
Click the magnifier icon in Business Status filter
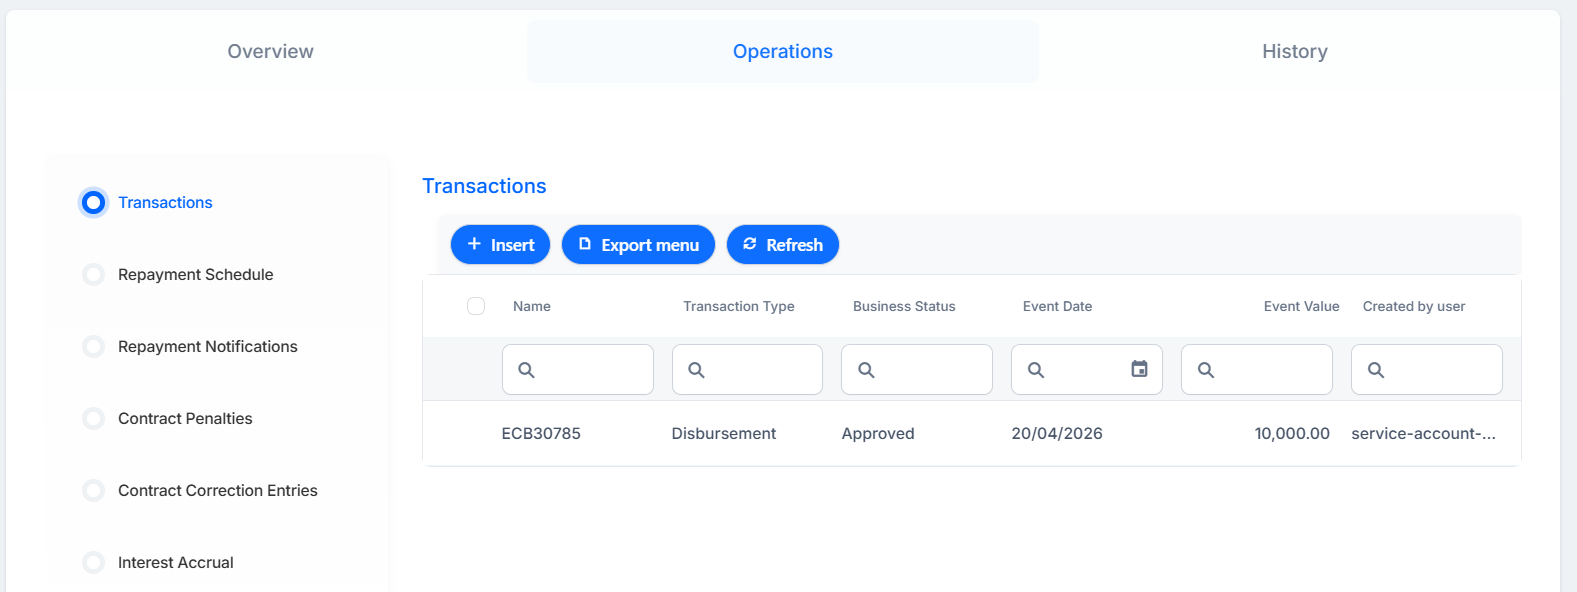pos(866,370)
